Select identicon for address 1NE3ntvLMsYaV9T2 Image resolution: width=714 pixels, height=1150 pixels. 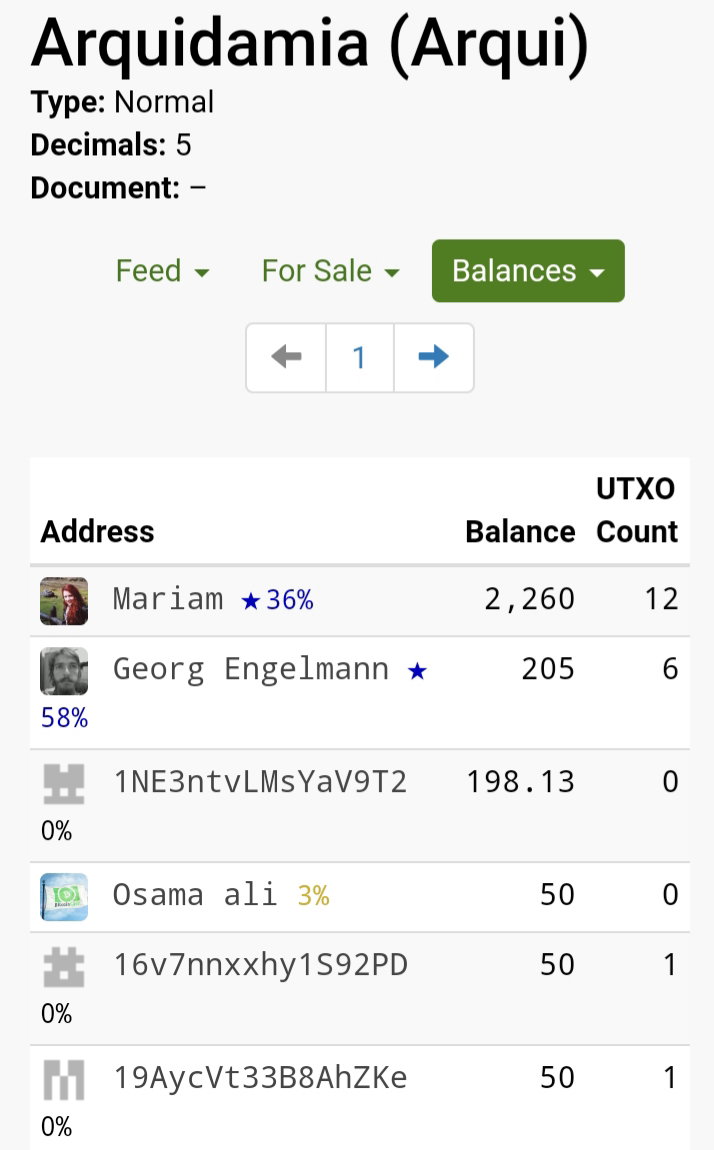pos(64,783)
